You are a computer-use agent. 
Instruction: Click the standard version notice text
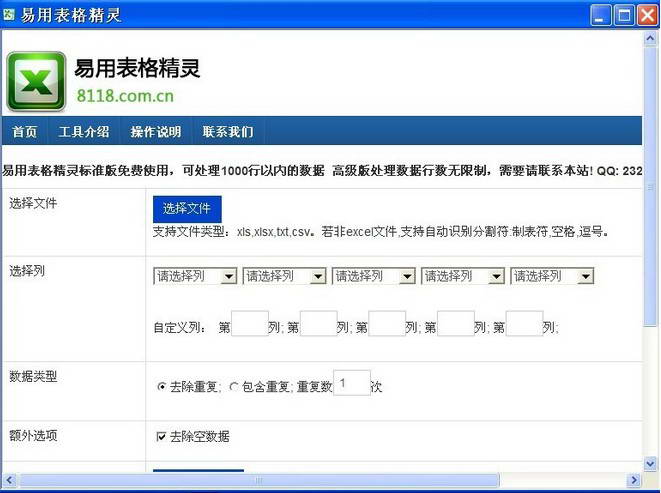pos(322,171)
